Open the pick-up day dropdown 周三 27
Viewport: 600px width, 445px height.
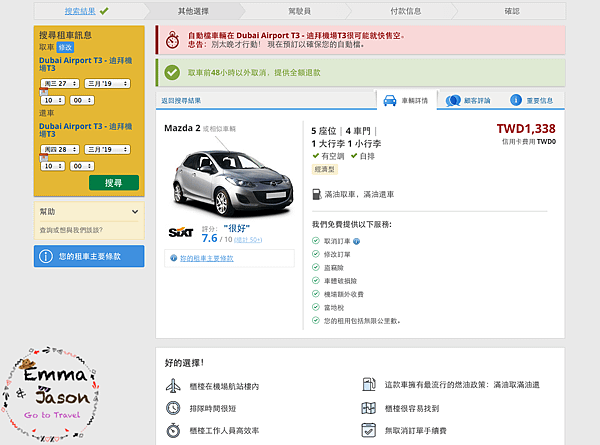(x=60, y=83)
